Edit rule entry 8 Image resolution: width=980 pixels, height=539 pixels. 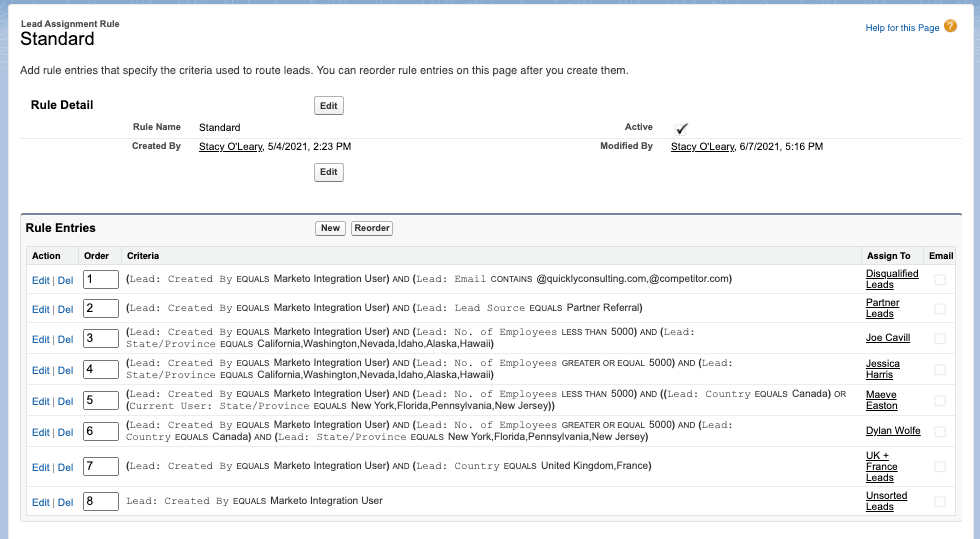click(41, 502)
